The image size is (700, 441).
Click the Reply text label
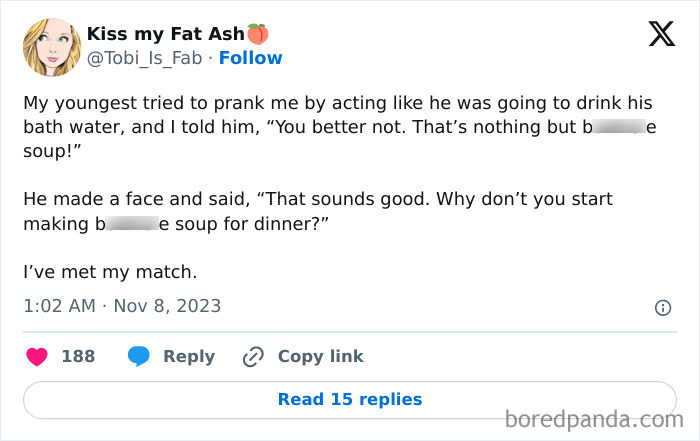pyautogui.click(x=189, y=356)
